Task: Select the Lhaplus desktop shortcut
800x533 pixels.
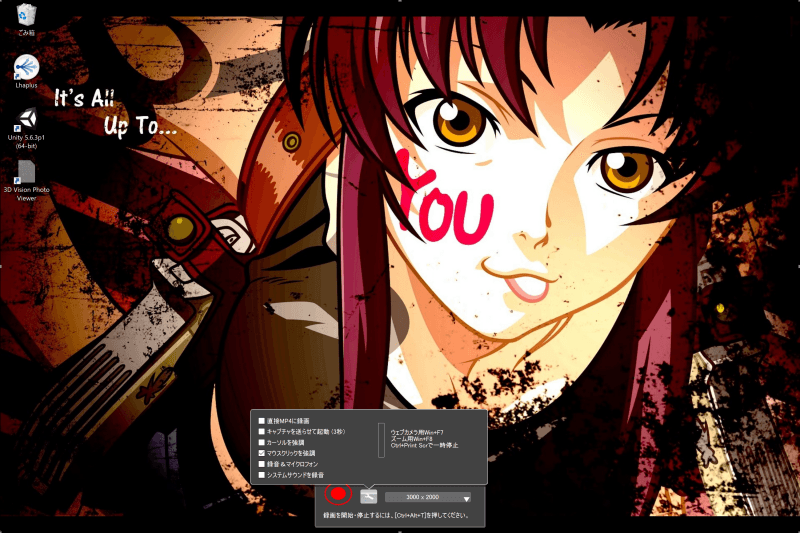Action: click(26, 71)
